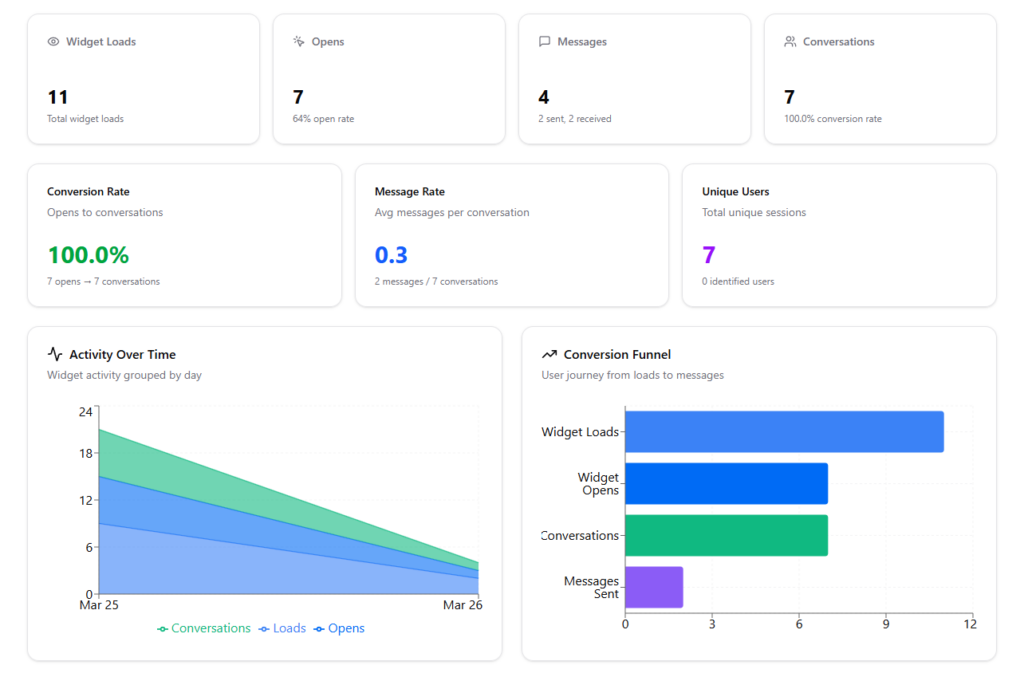Click the purple 7 unique users value
Viewport: 1024px width, 677px height.
click(708, 255)
